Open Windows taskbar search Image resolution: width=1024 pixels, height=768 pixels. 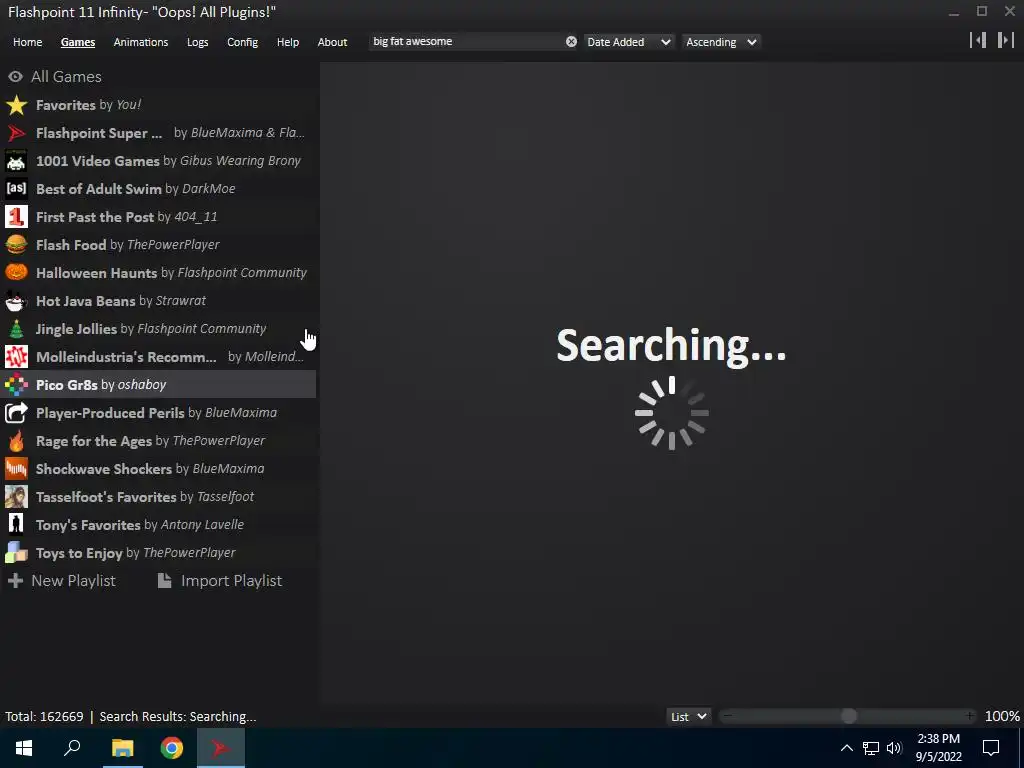coord(72,748)
